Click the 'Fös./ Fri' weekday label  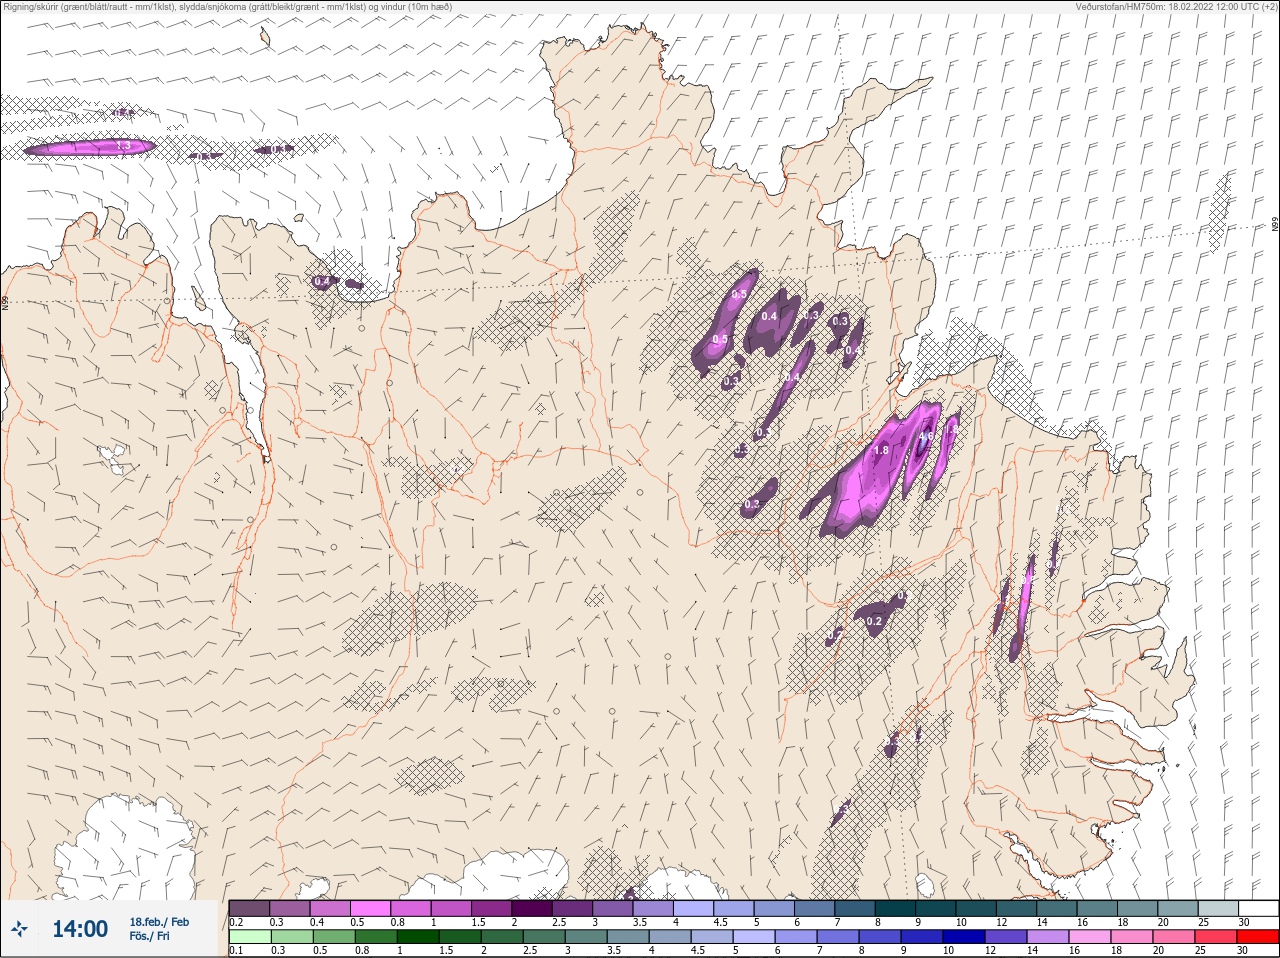[151, 936]
